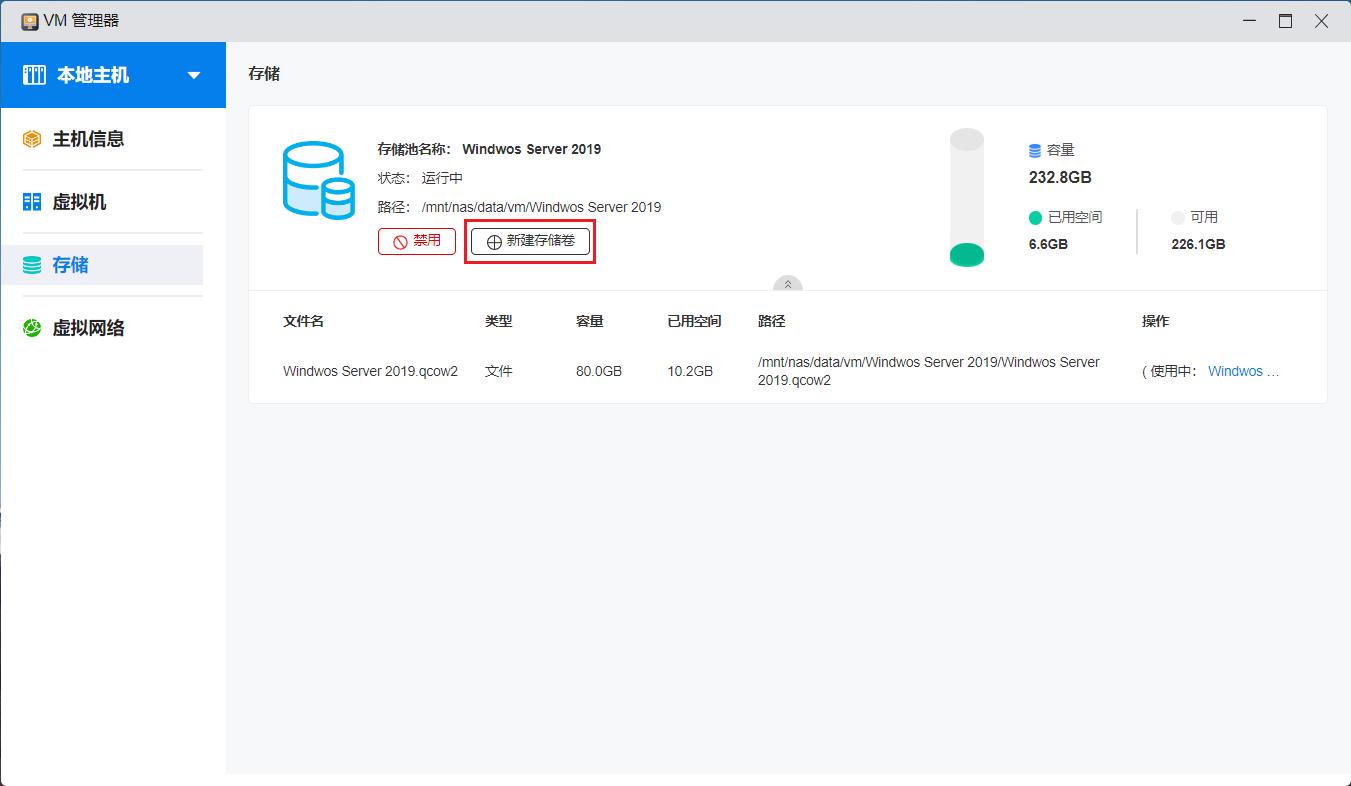
Task: Click the storage pool database icon
Action: [319, 180]
